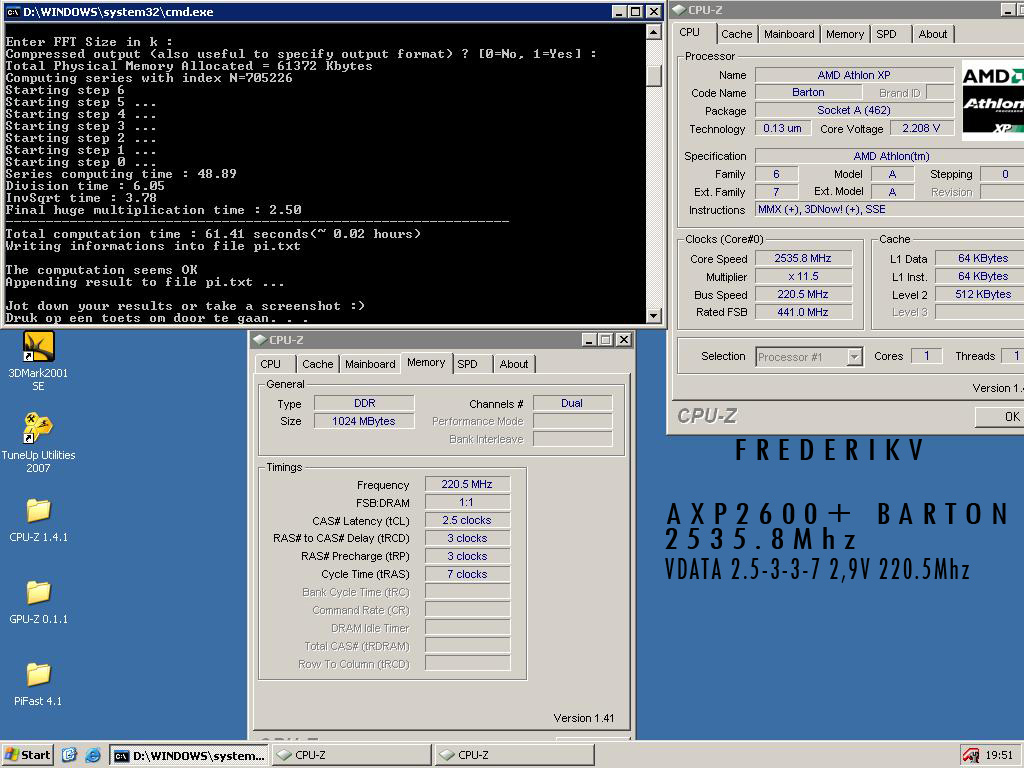Click the memory Frequency value 220.5 MHz
Image resolution: width=1024 pixels, height=768 pixels.
467,484
